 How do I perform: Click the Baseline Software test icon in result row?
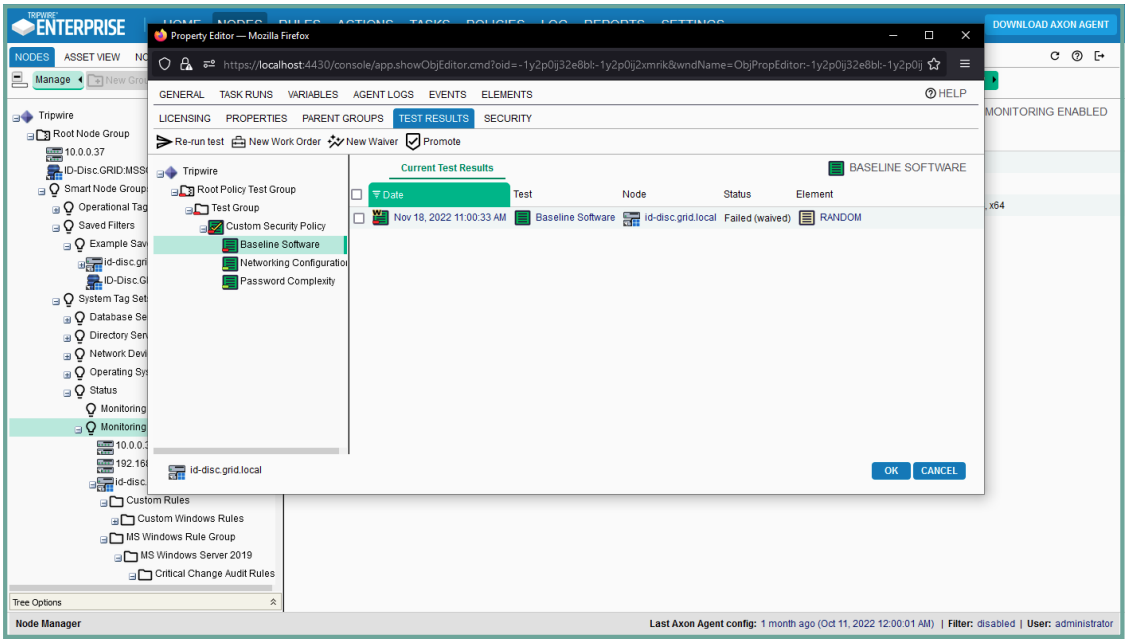(523, 218)
